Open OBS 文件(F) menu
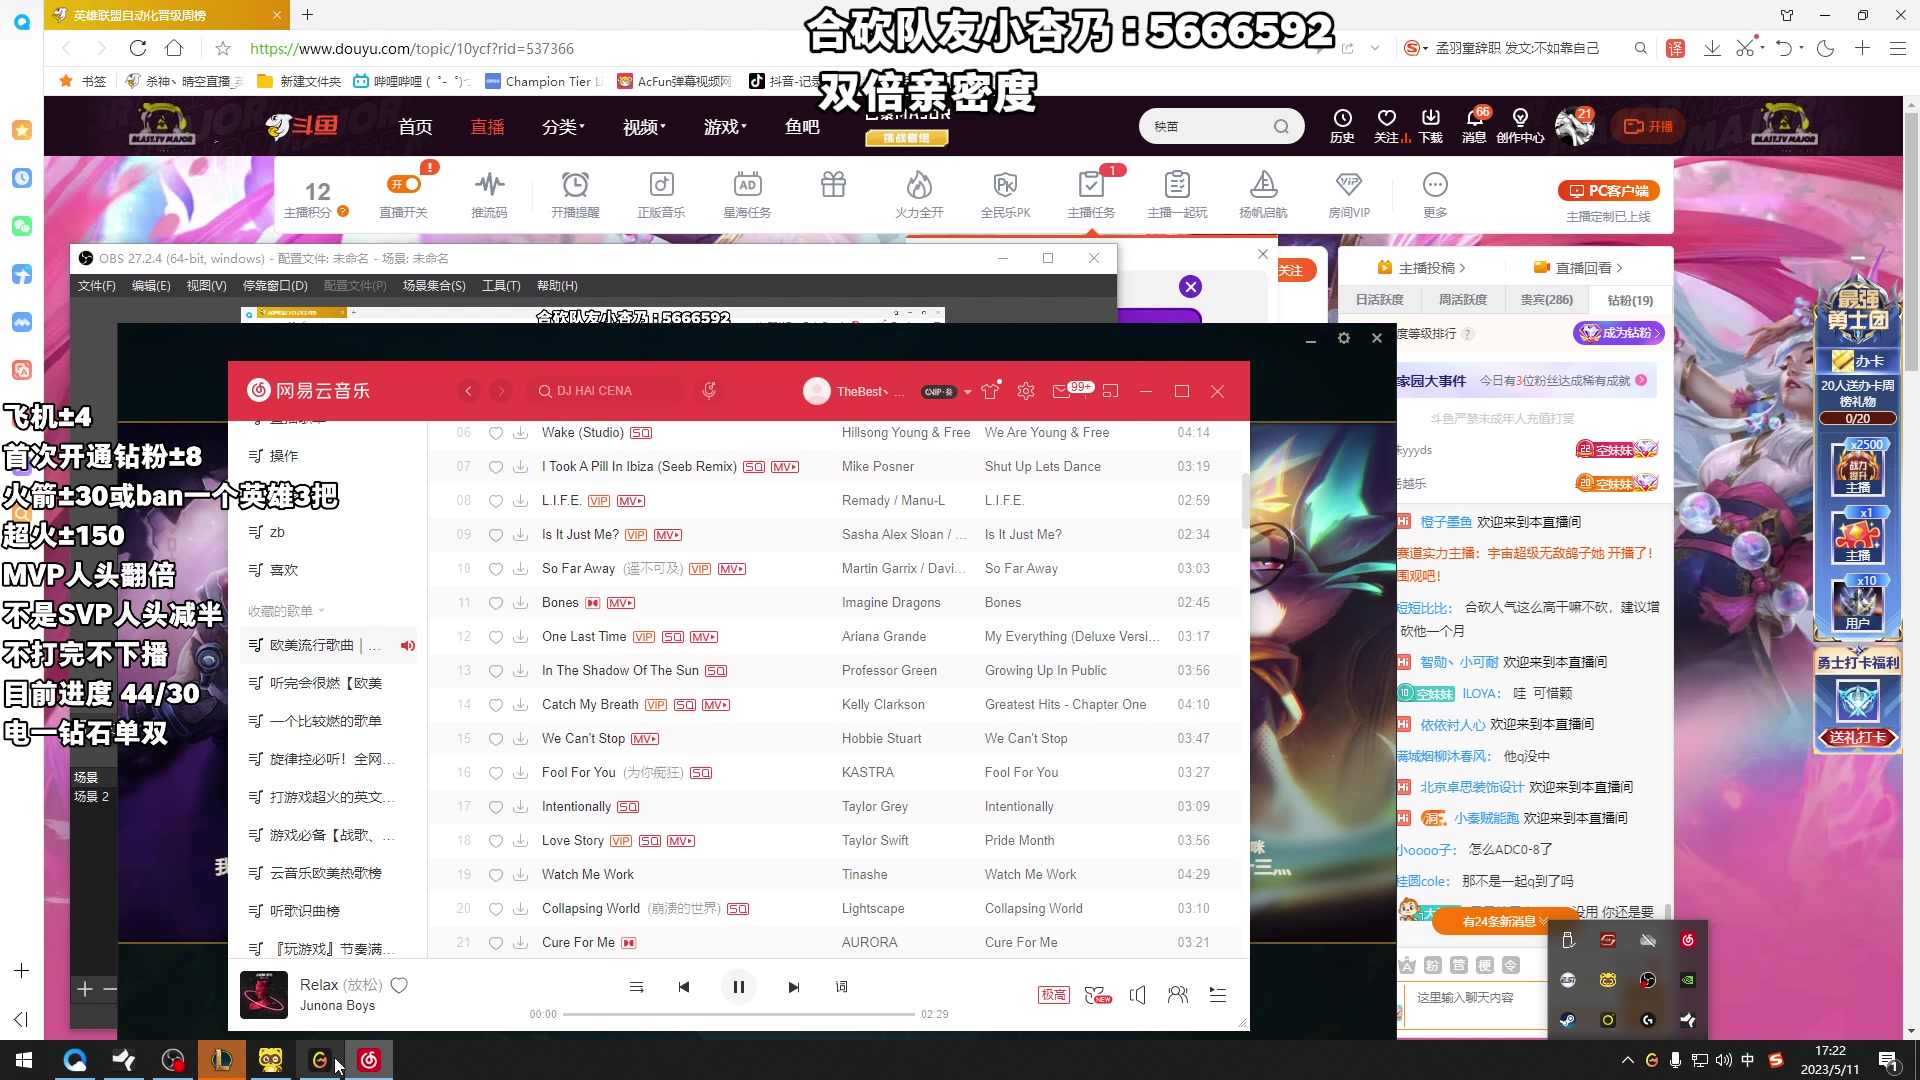1920x1080 pixels. 97,286
